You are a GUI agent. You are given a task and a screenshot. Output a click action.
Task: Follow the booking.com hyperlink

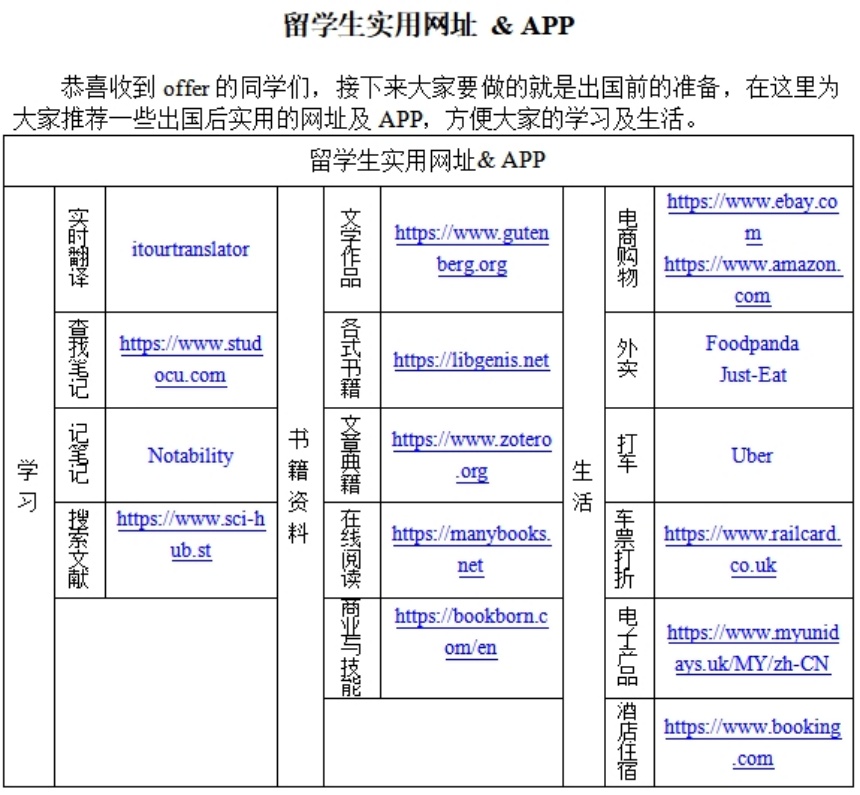click(x=752, y=728)
